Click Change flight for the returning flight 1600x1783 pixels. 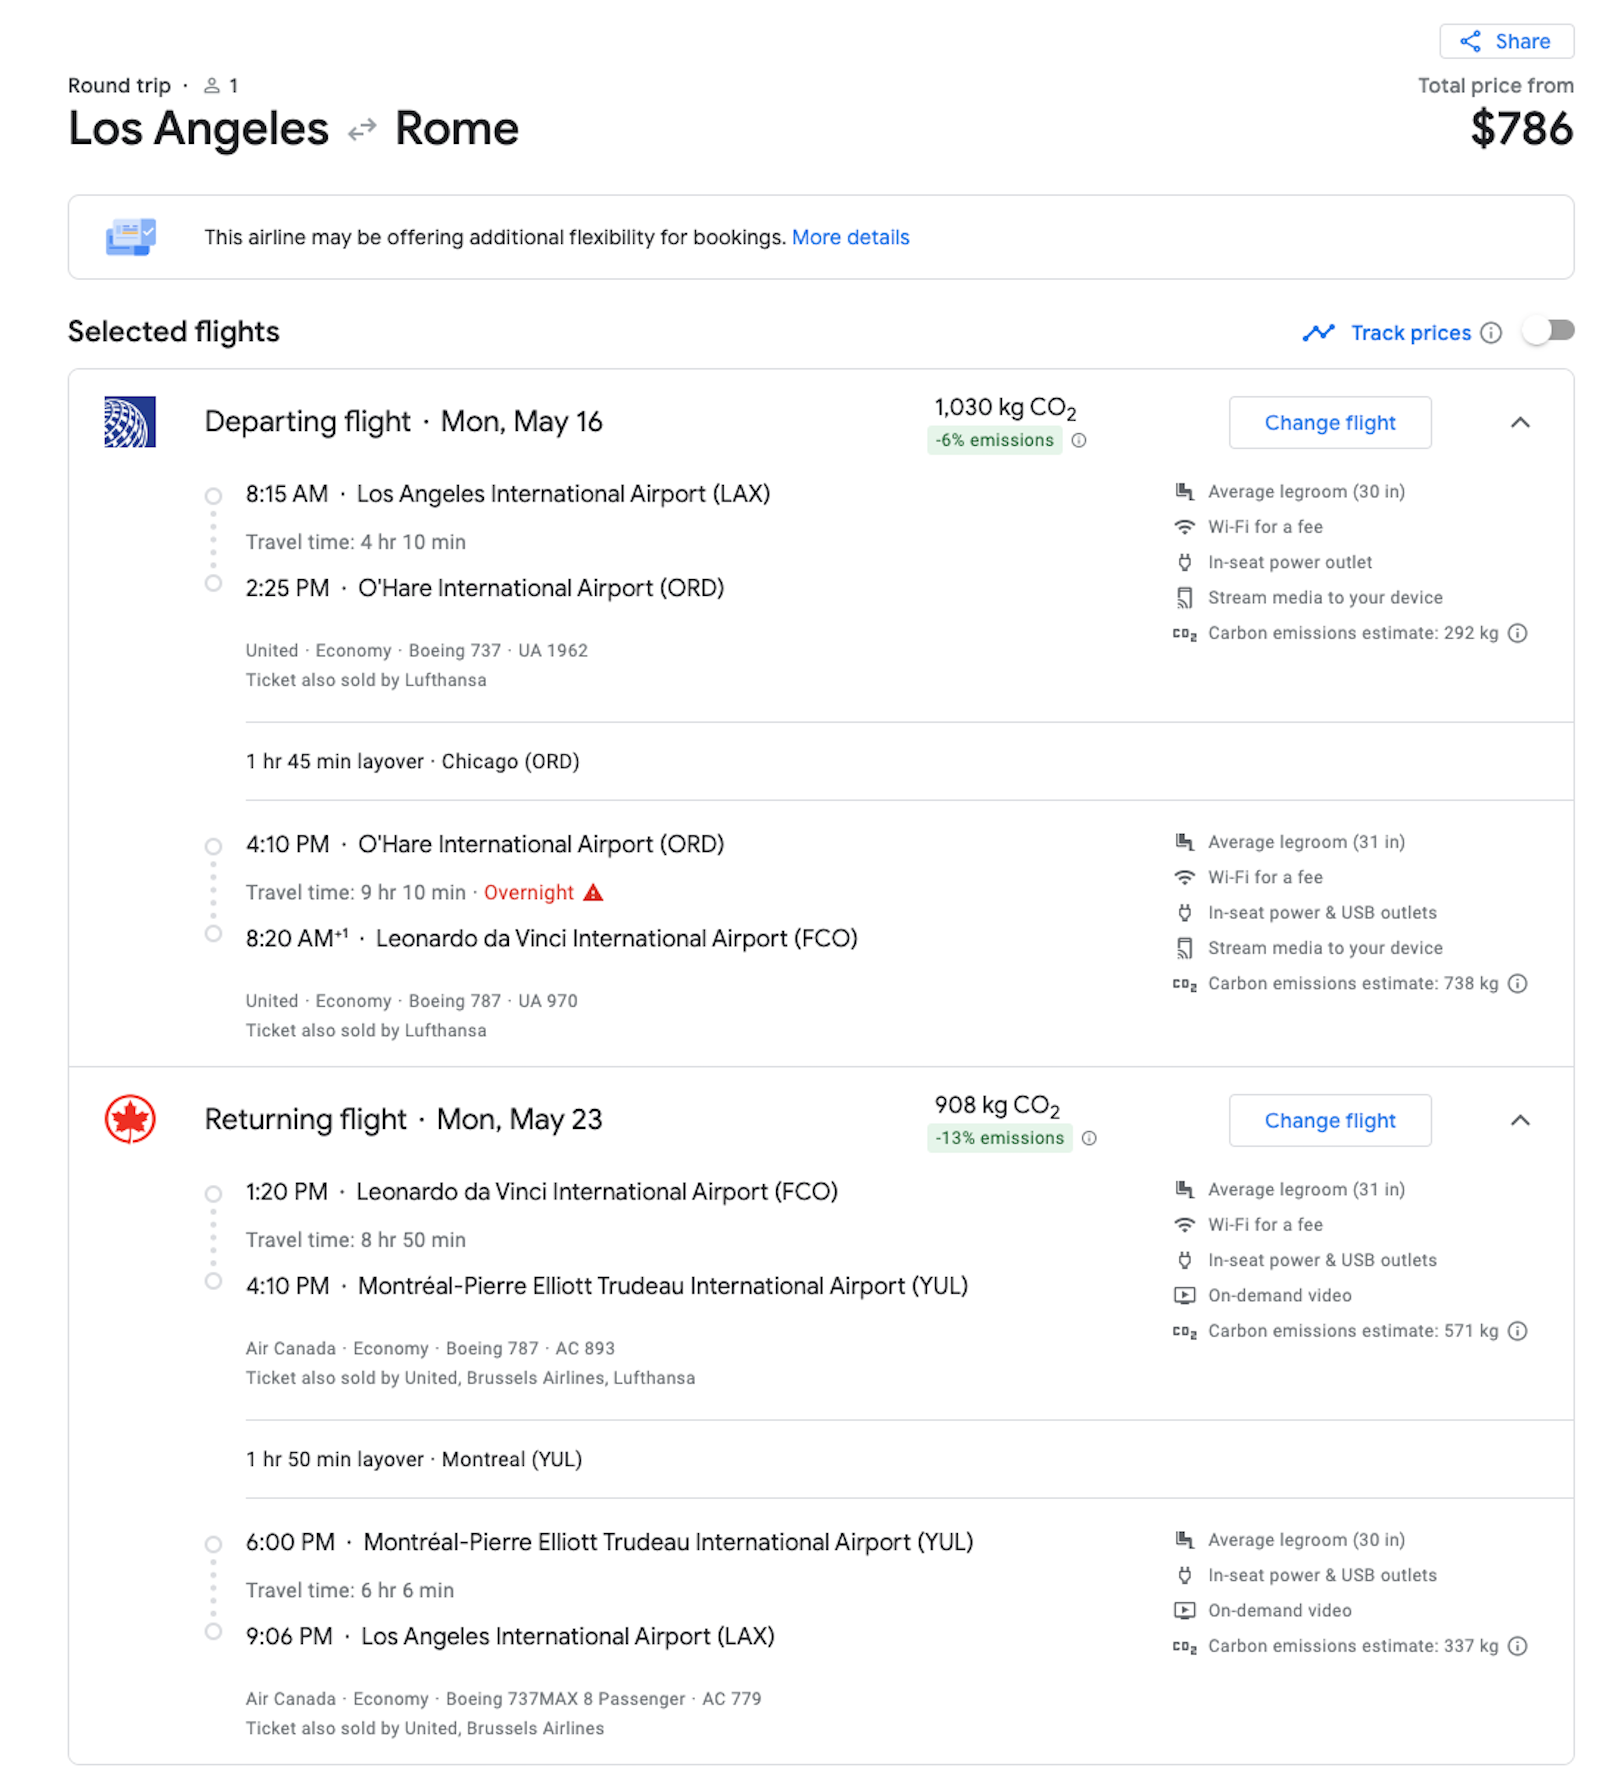[1330, 1120]
